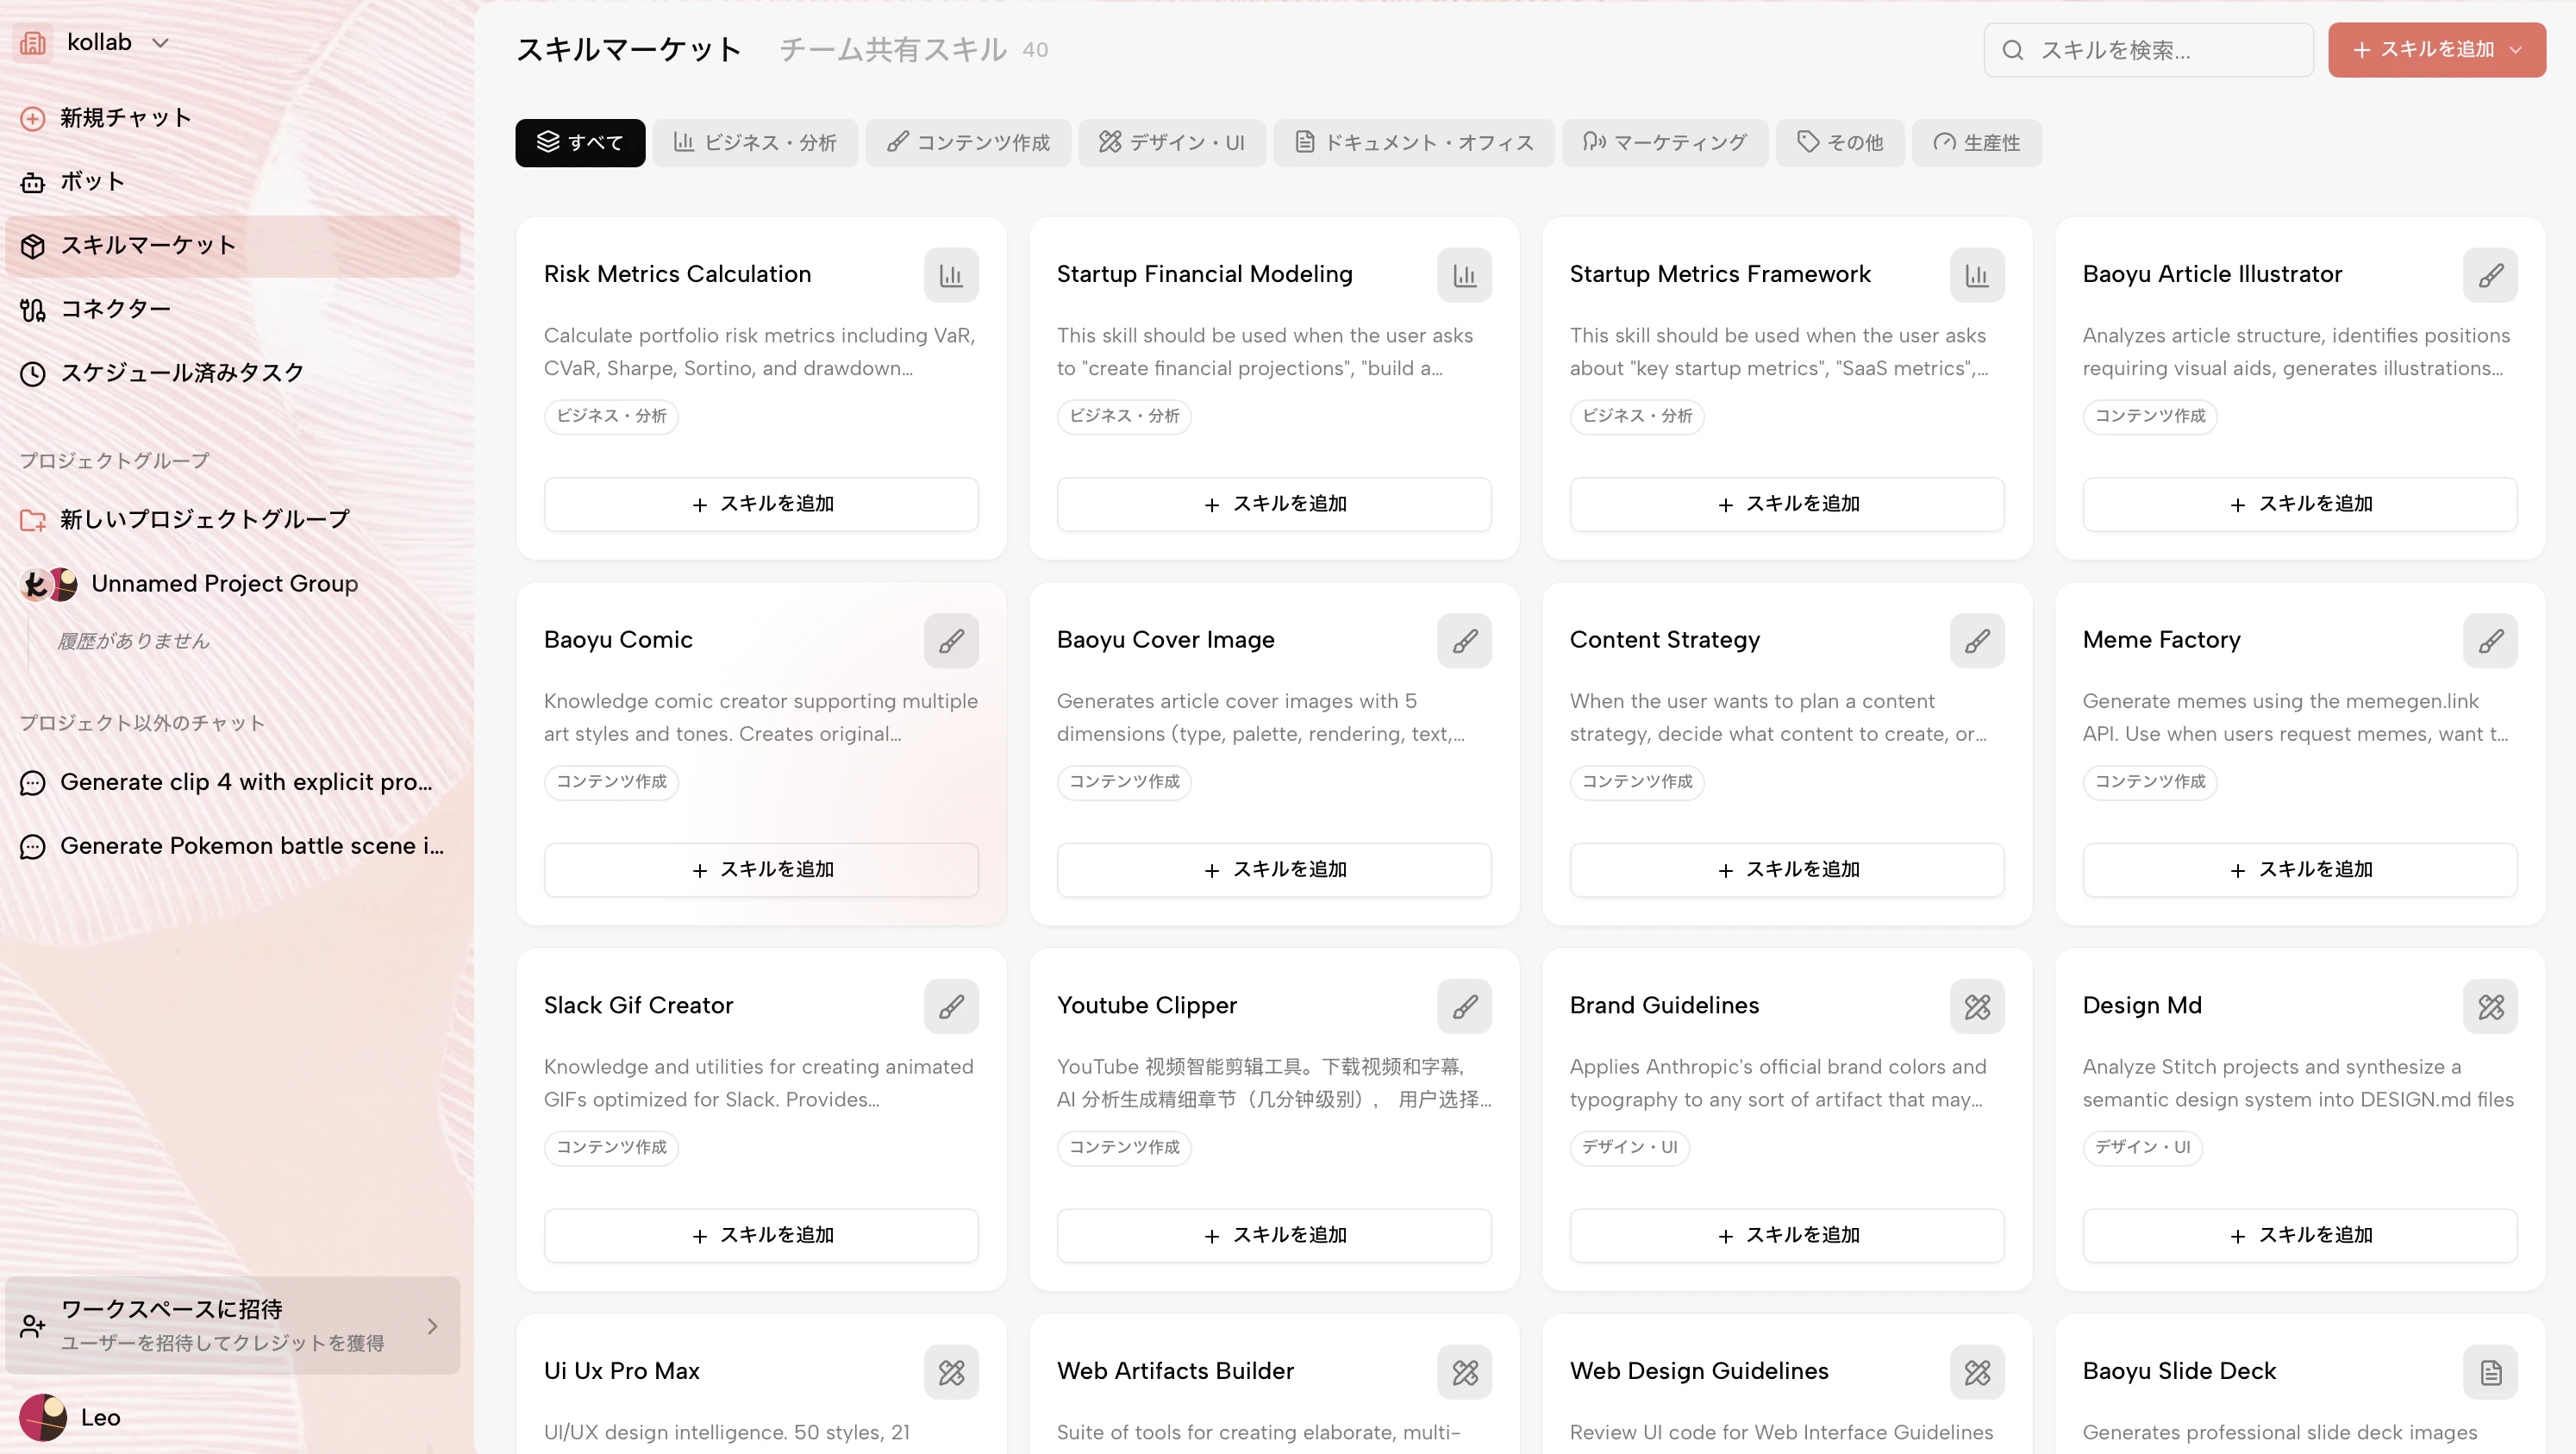Viewport: 2576px width, 1454px height.
Task: Expand the workspace invite arrow chevron
Action: coord(432,1326)
